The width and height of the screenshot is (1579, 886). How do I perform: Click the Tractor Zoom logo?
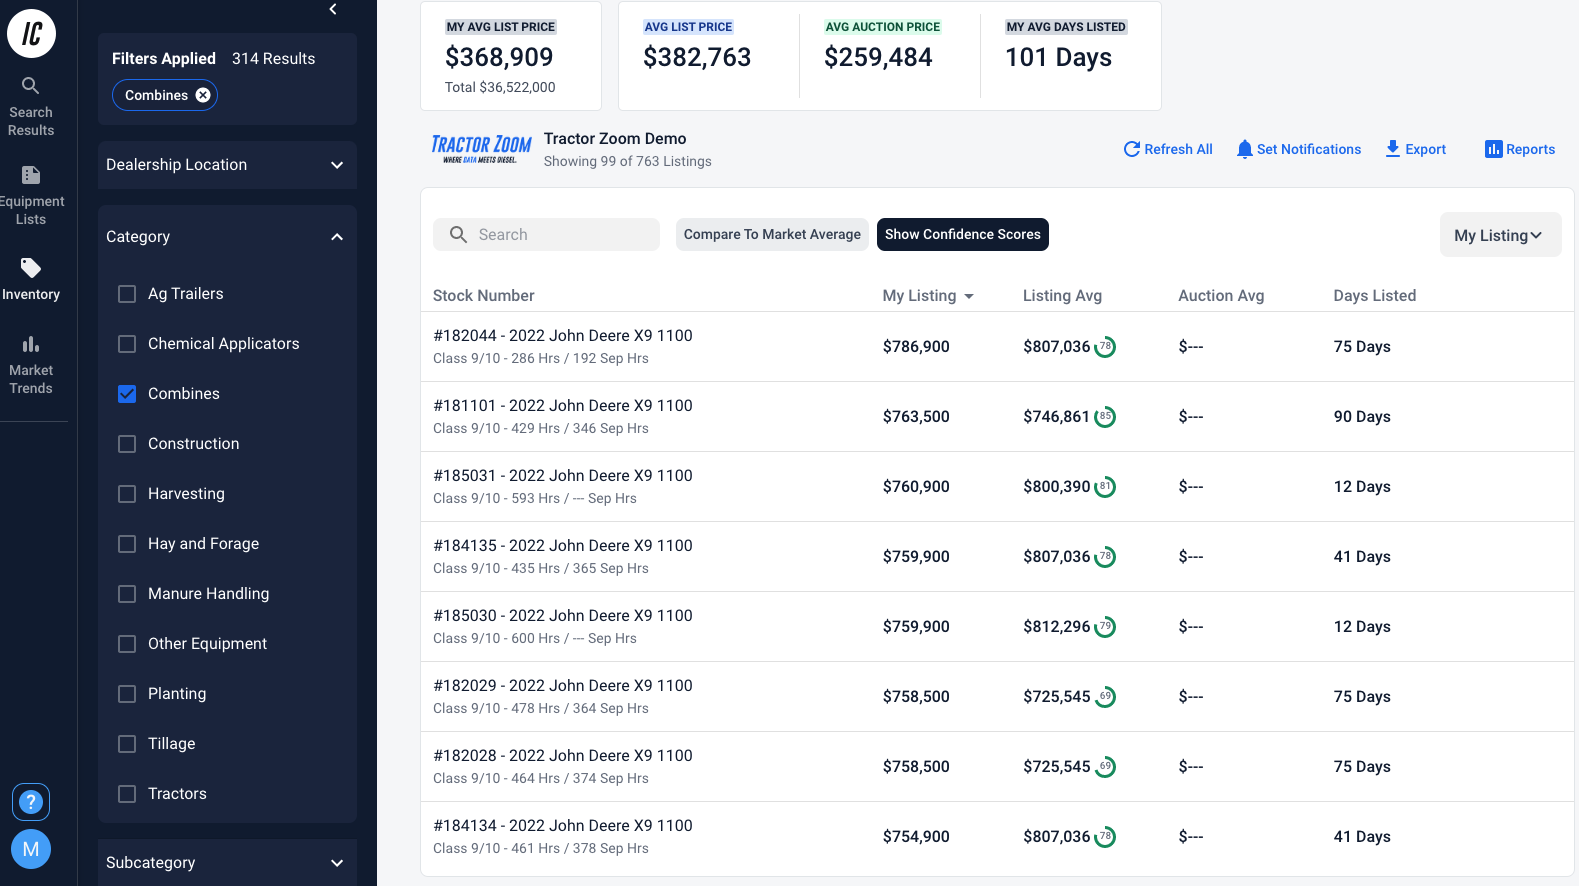pos(481,149)
